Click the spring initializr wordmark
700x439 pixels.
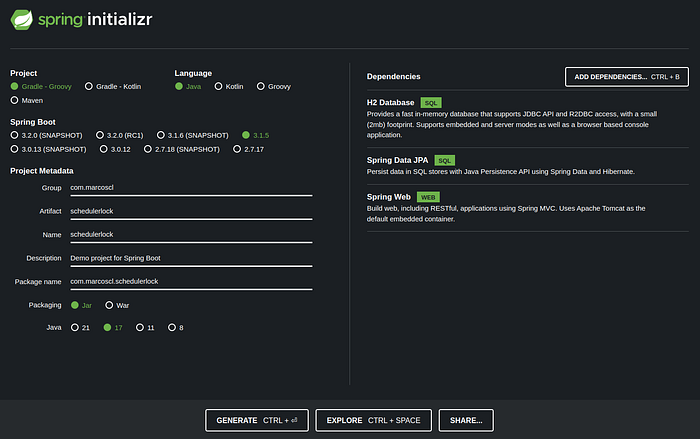[x=95, y=20]
